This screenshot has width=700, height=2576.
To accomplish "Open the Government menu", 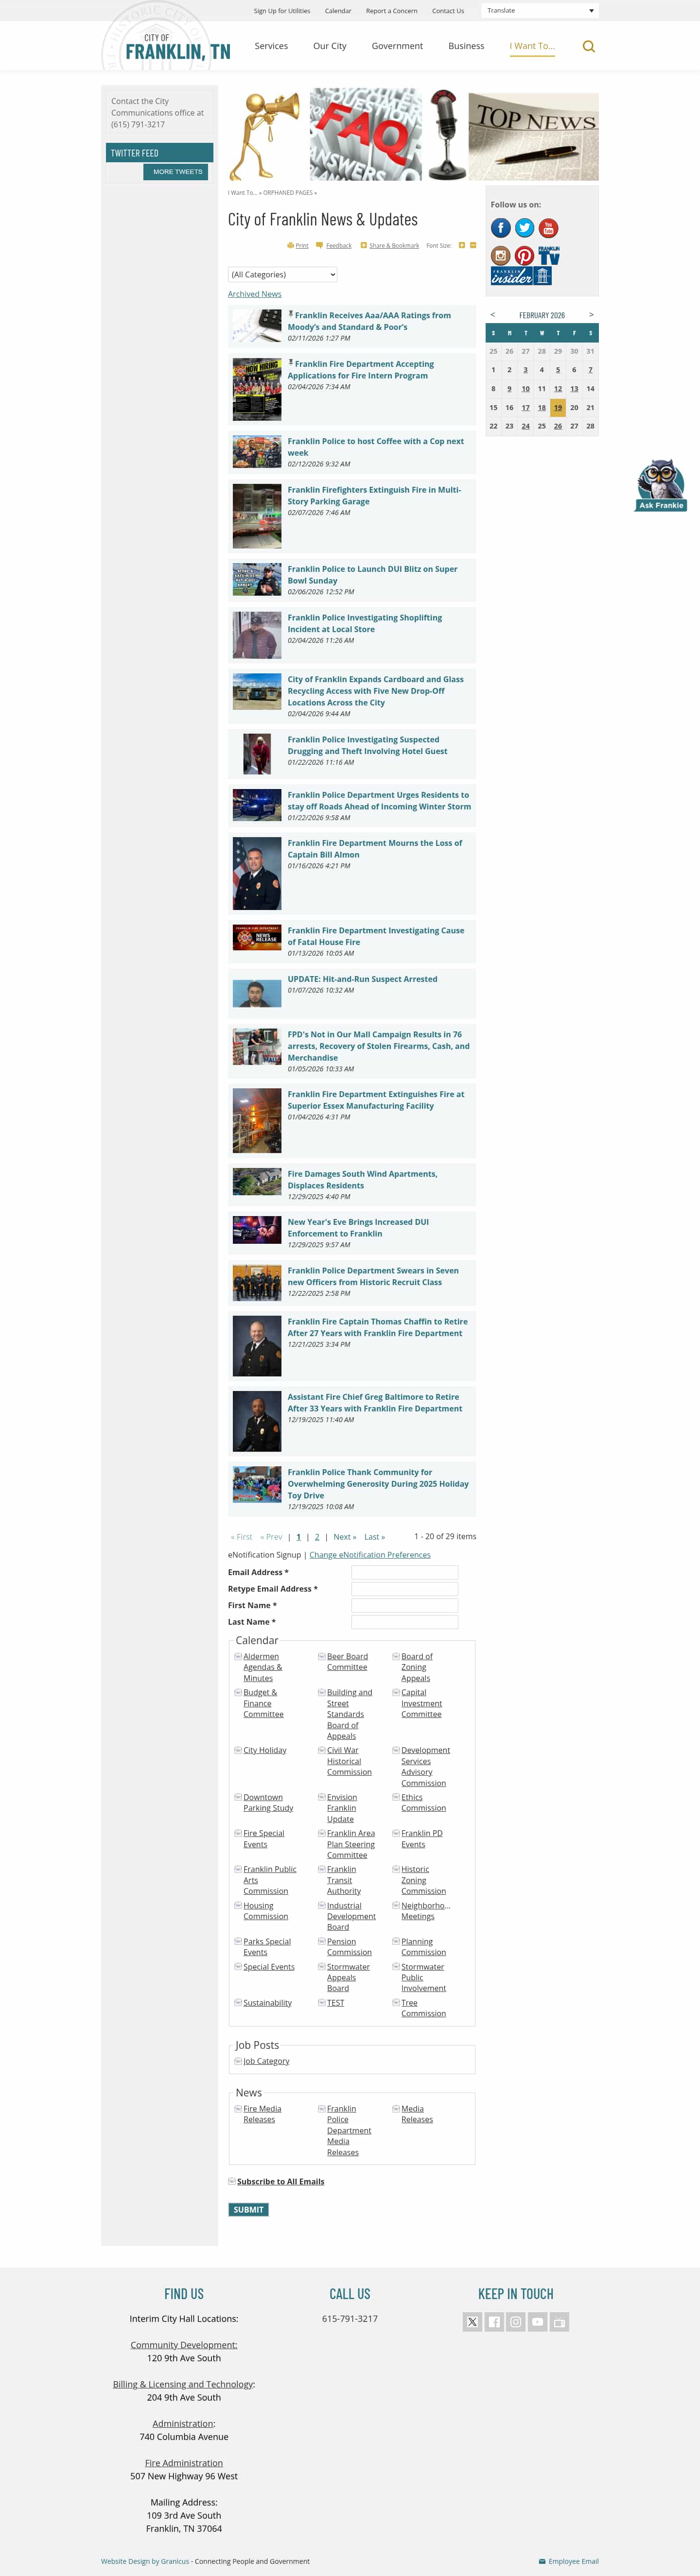I will tap(397, 46).
